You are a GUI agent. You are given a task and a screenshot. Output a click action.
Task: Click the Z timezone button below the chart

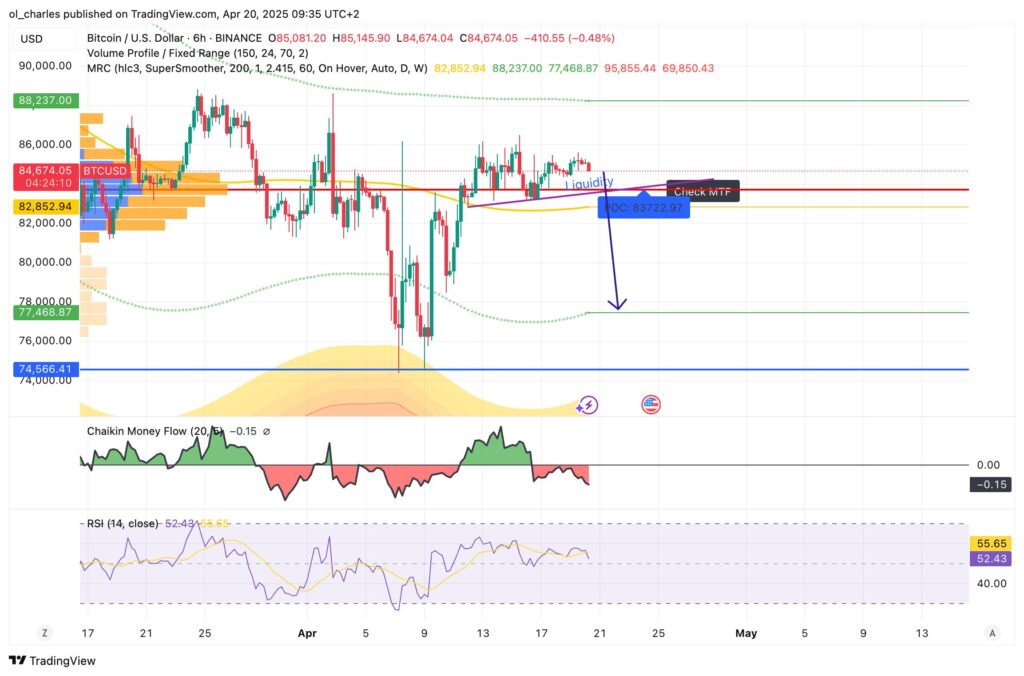44,633
